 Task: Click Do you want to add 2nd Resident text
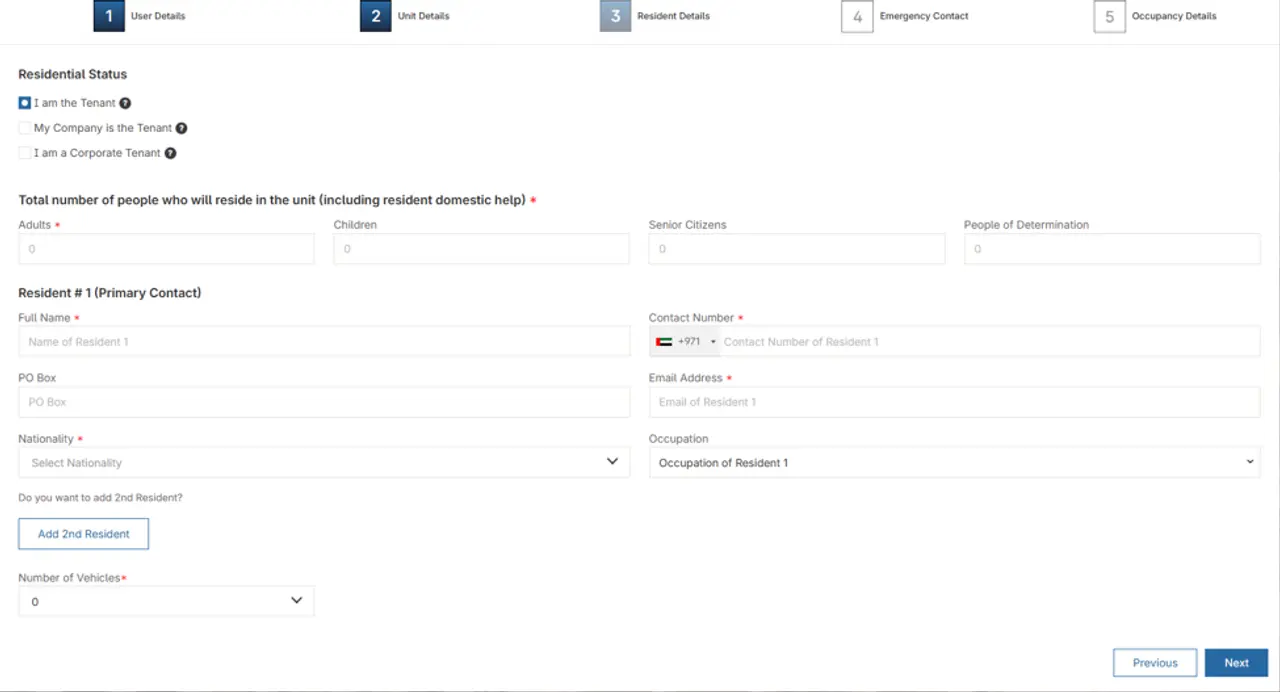(x=100, y=497)
